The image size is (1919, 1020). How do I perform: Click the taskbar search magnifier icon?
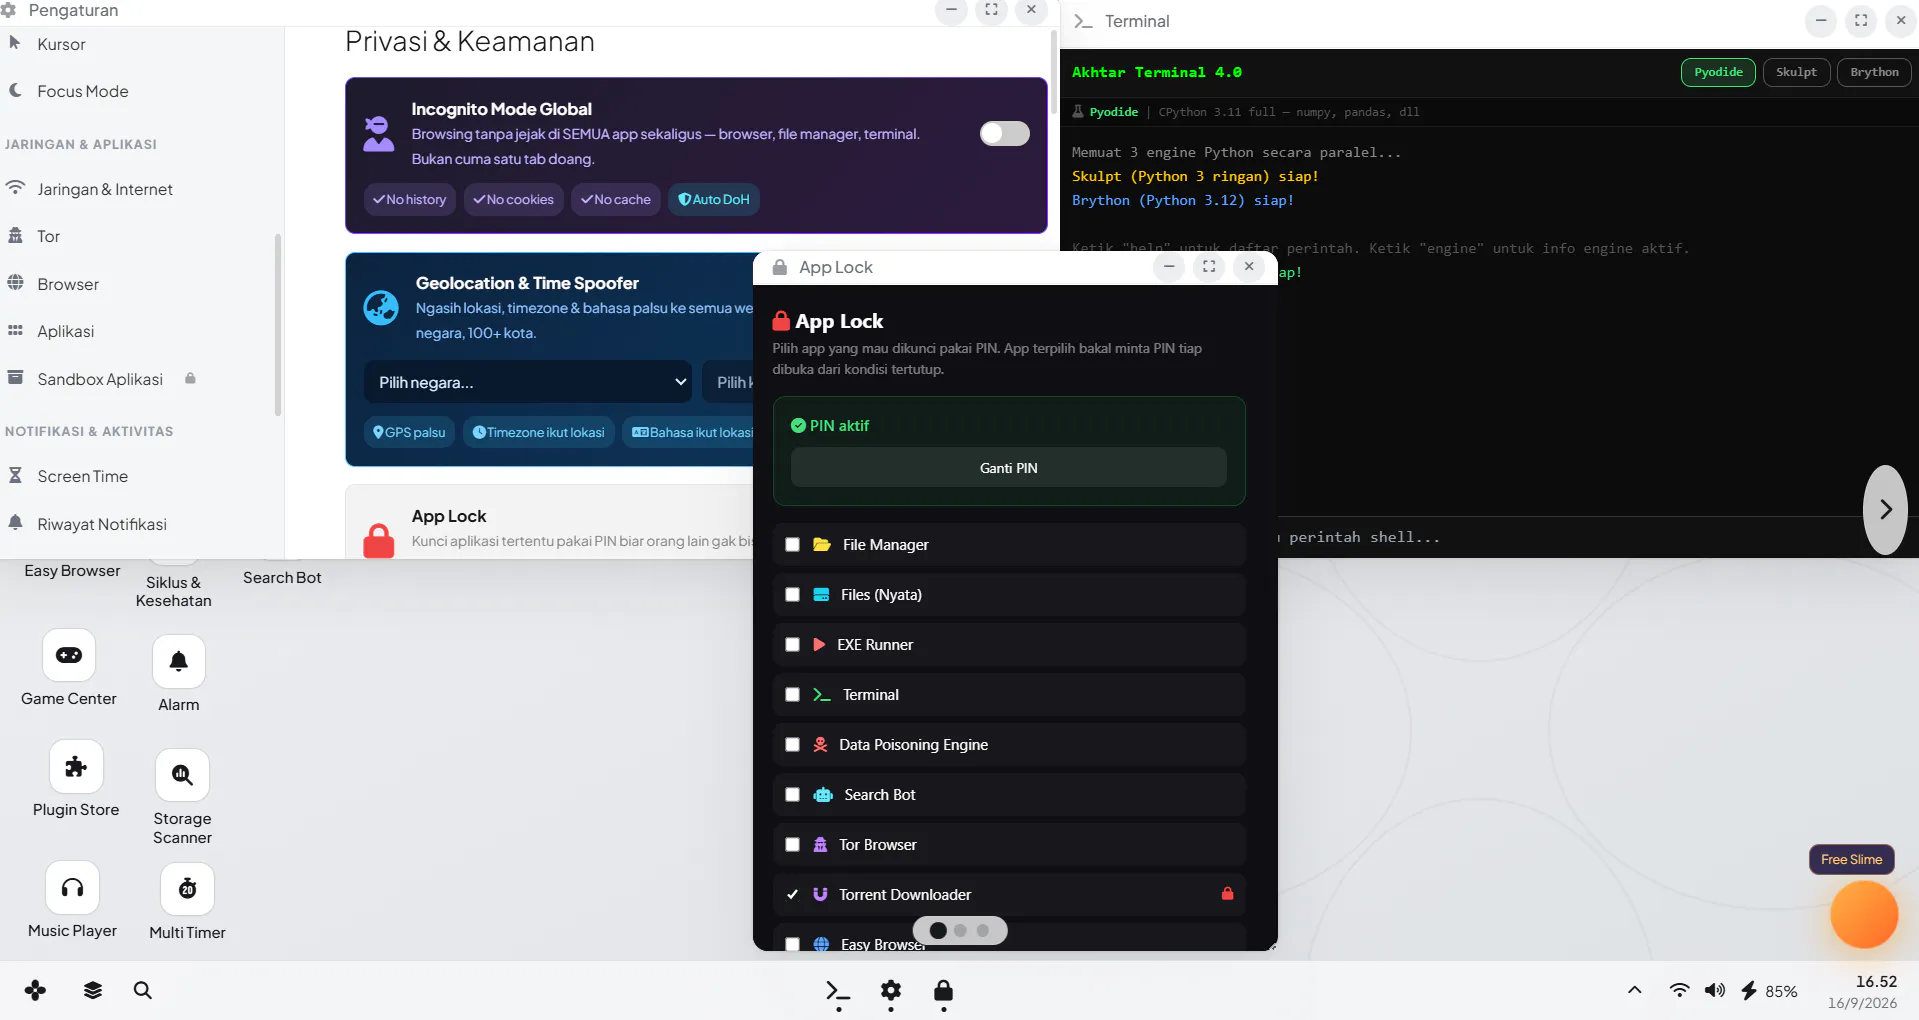tap(143, 990)
